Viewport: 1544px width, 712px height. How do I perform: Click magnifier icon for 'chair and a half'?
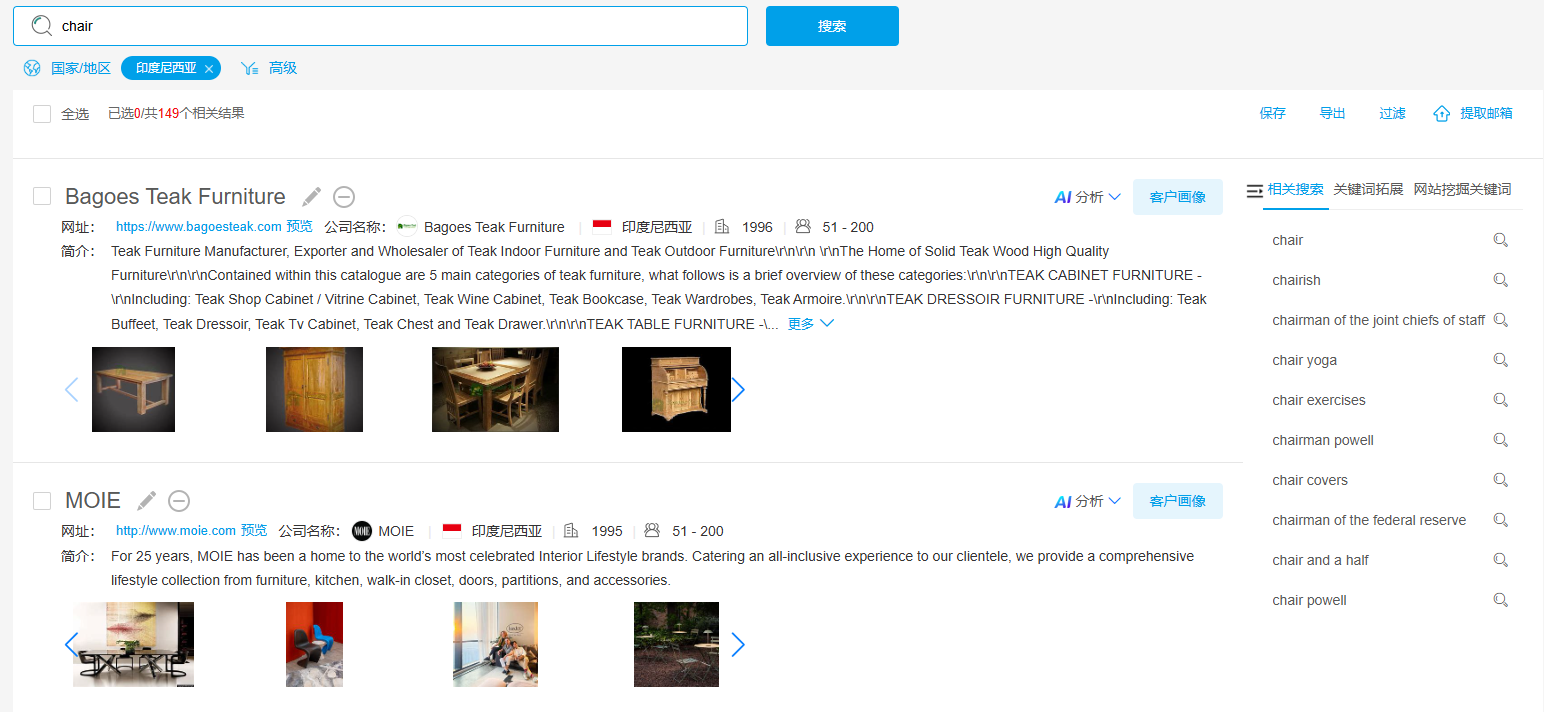[1500, 560]
